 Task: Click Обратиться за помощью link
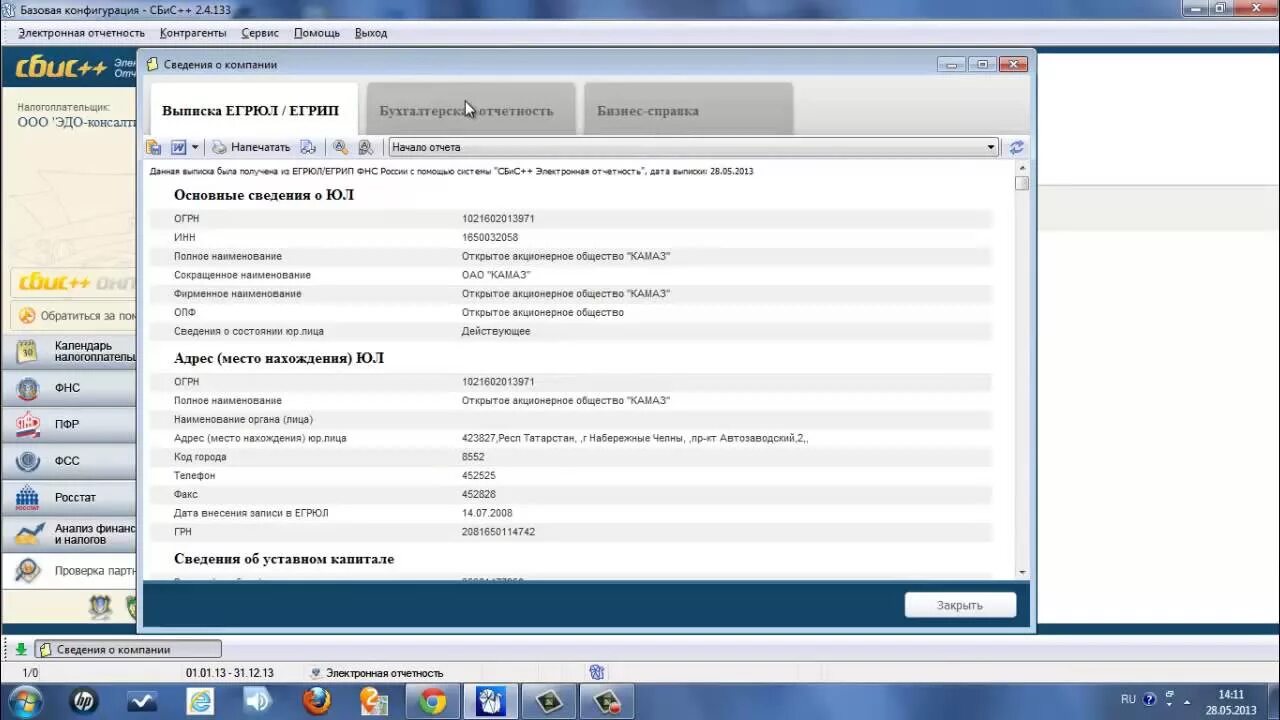tap(75, 316)
